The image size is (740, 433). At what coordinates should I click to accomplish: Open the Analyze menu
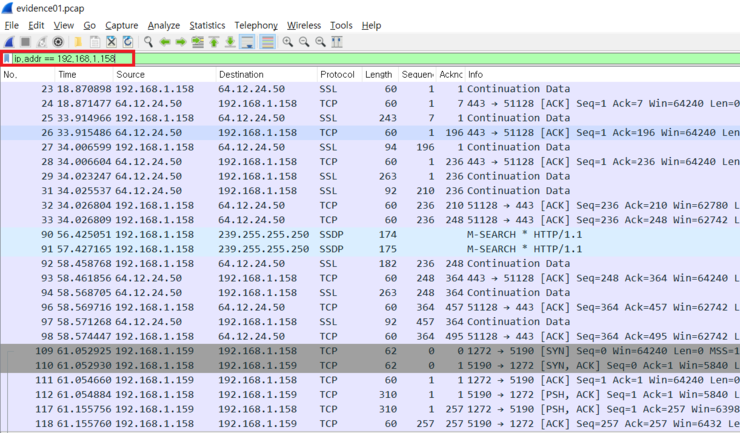tap(164, 25)
